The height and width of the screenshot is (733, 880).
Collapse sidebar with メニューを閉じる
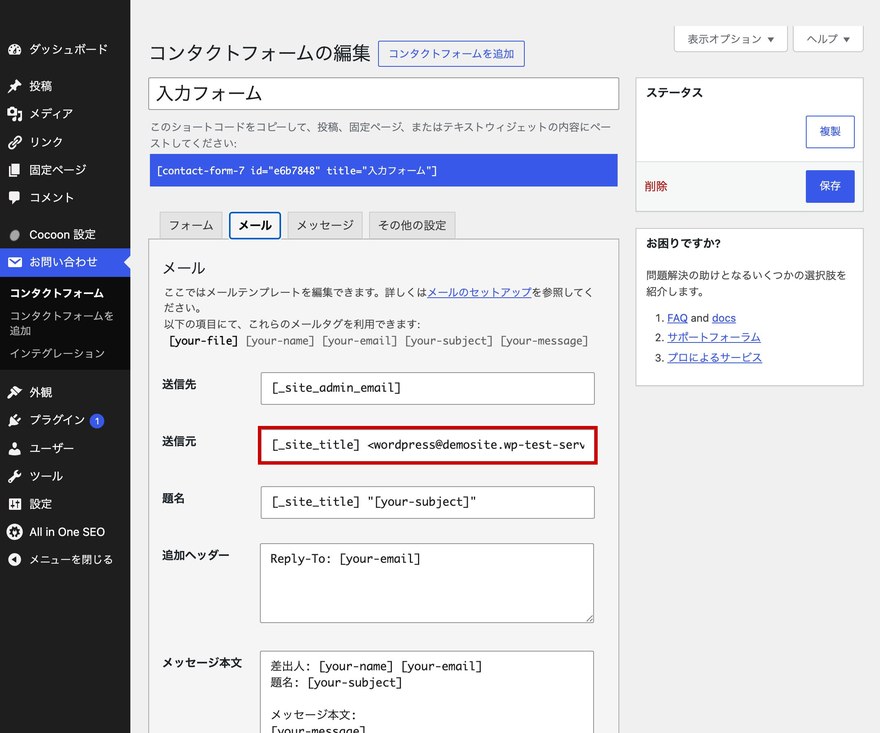coord(65,560)
